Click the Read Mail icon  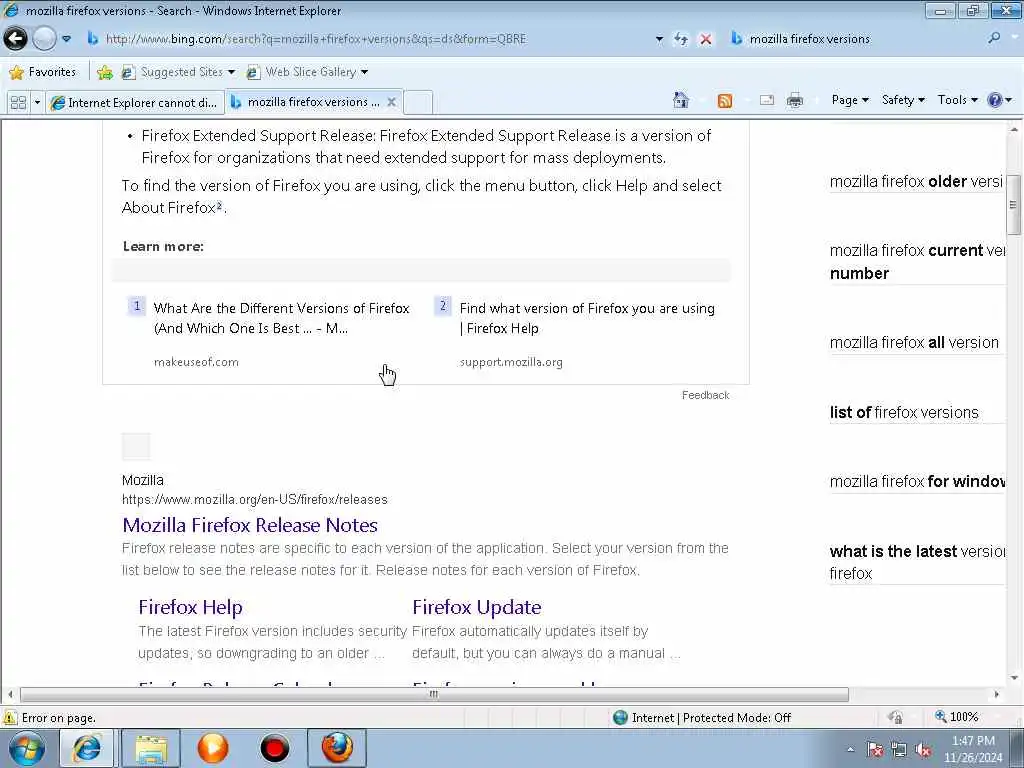tap(767, 101)
